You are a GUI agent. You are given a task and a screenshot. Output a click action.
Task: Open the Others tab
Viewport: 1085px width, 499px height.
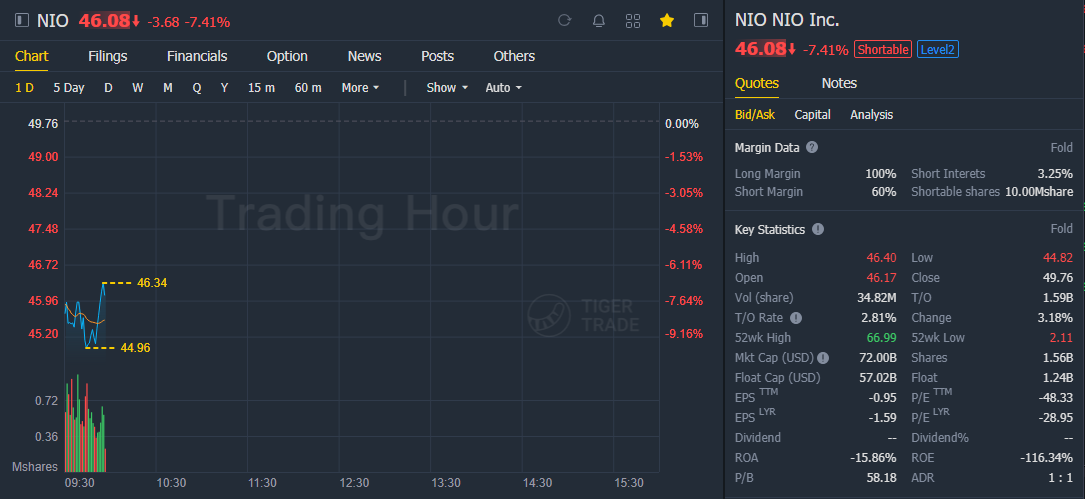(514, 56)
